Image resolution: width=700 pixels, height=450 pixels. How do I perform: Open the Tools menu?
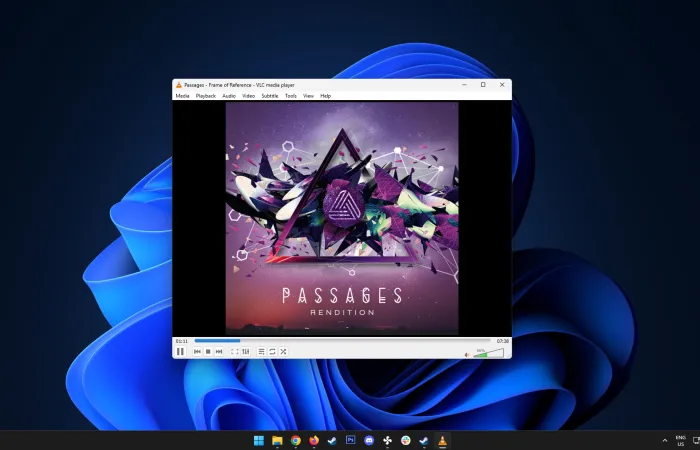click(291, 96)
